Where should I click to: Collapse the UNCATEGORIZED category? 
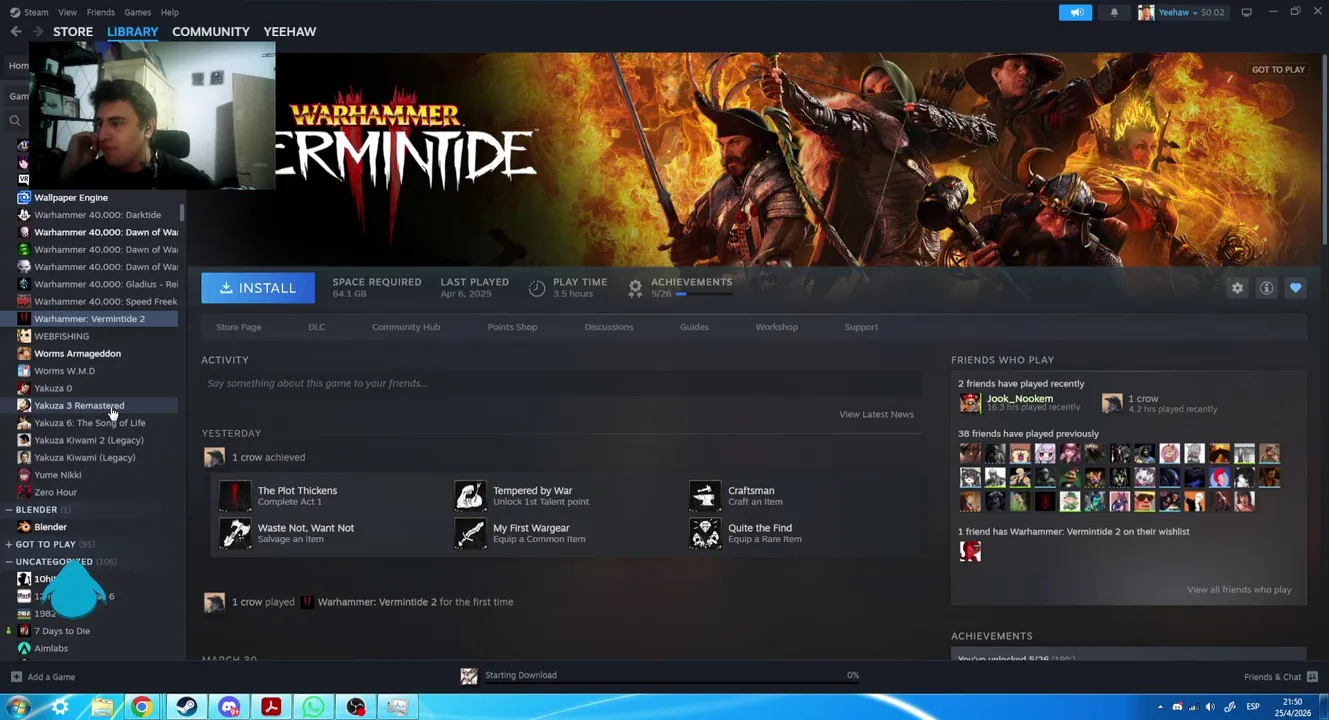pyautogui.click(x=9, y=562)
